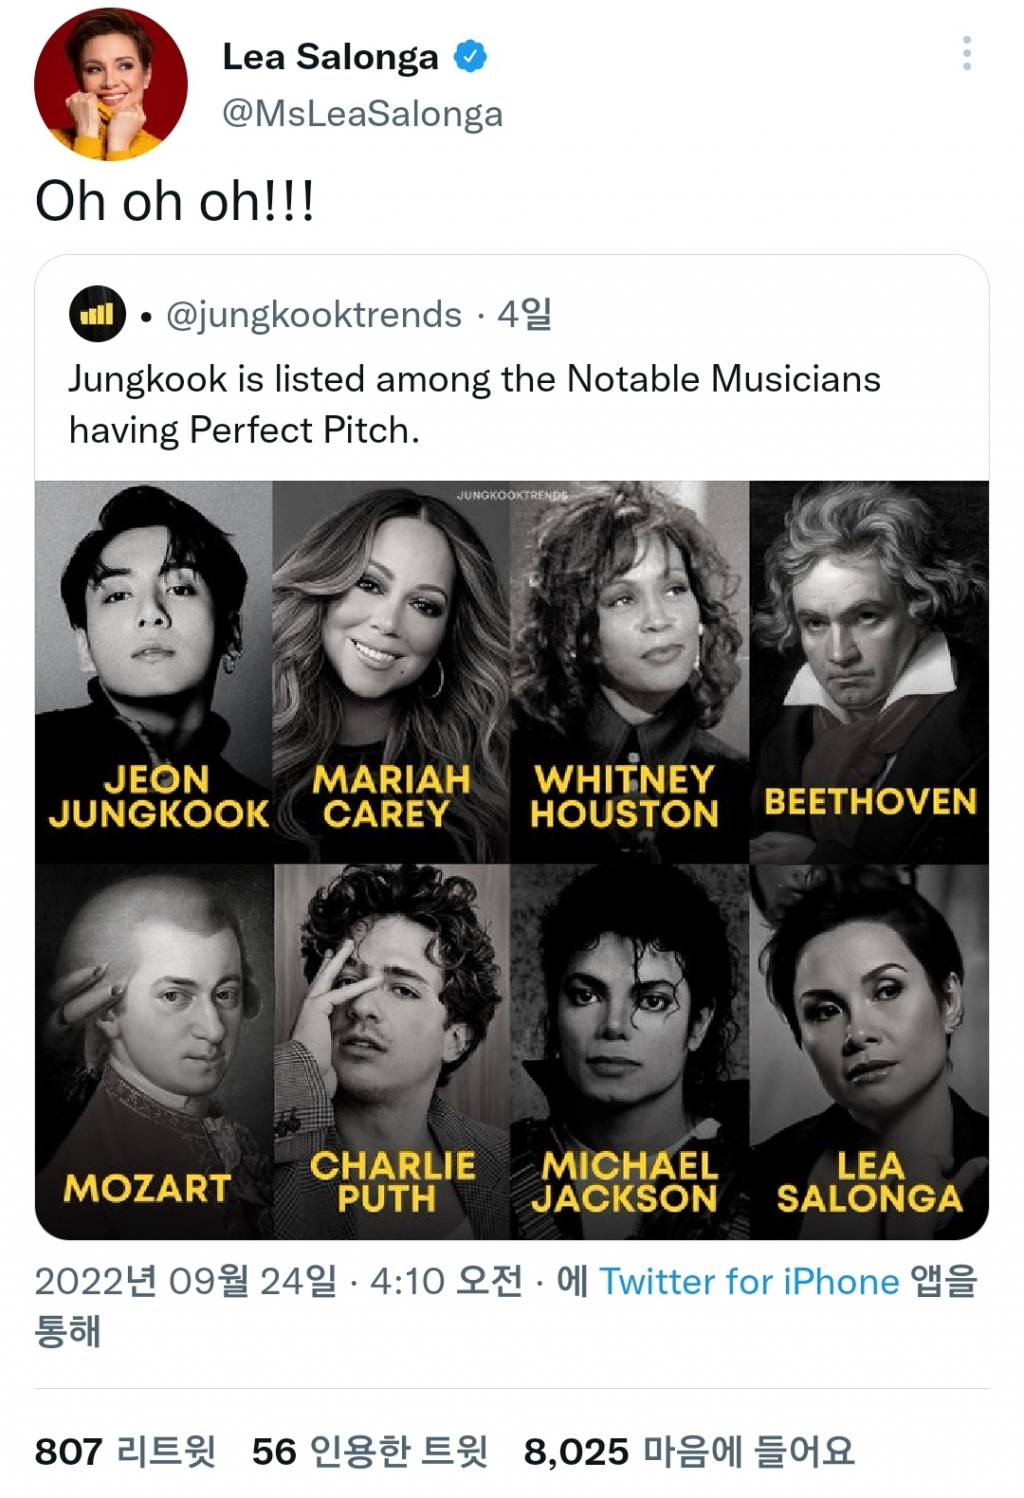Tap the Mariah Carey image tile
This screenshot has width=1024, height=1498.
tap(391, 670)
